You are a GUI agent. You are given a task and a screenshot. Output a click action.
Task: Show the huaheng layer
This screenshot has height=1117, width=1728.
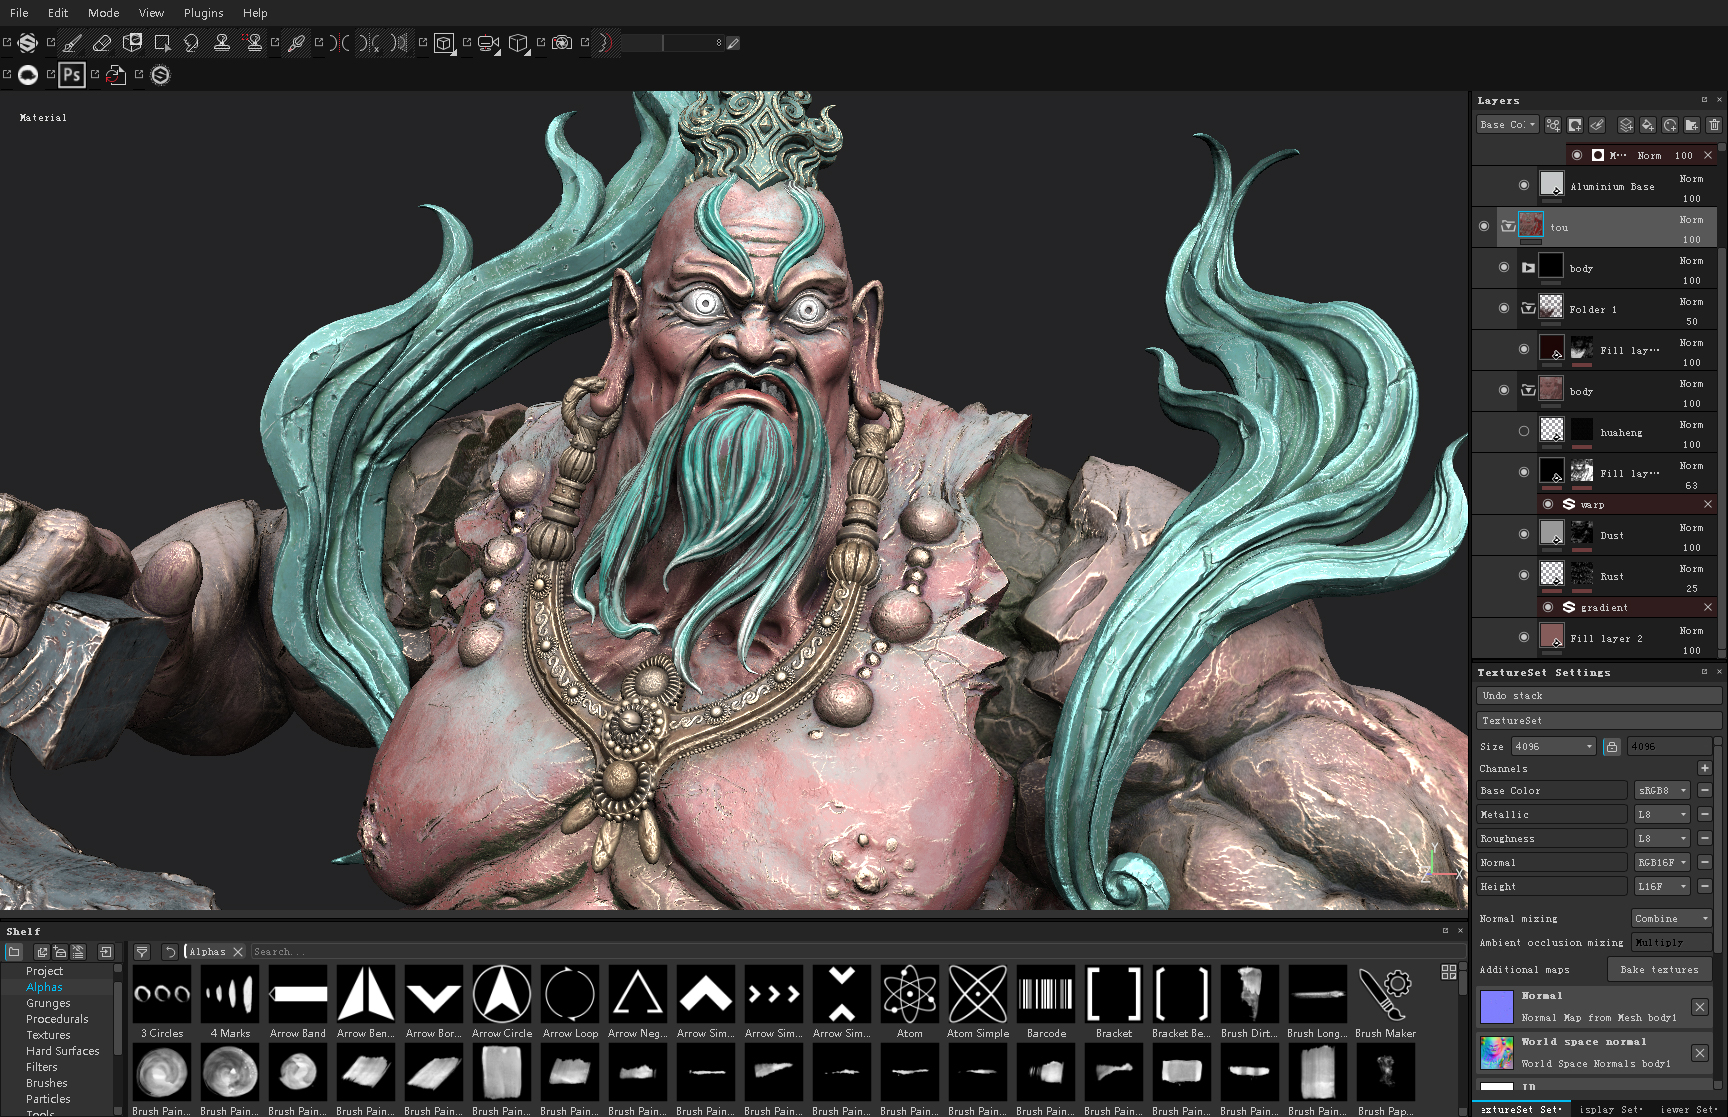[1524, 431]
